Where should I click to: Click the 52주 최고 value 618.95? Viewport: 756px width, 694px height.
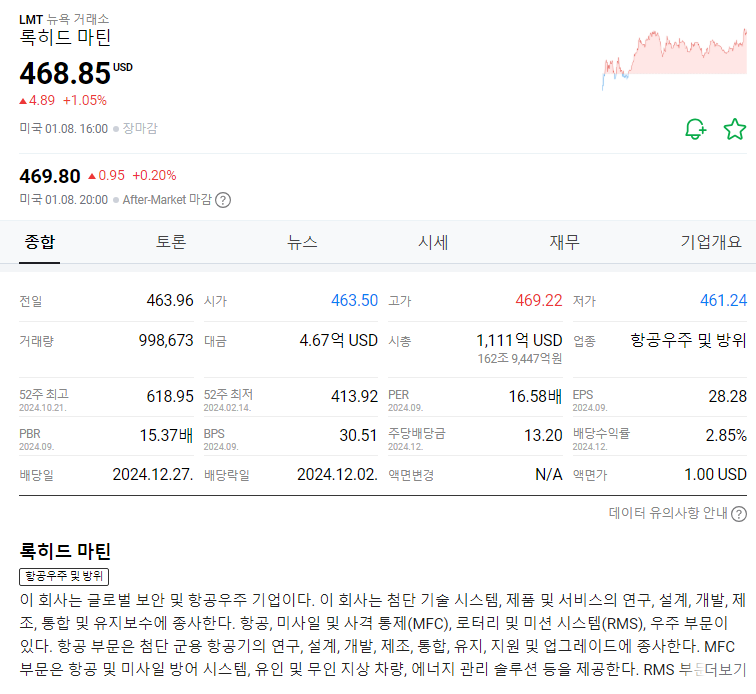click(x=170, y=396)
